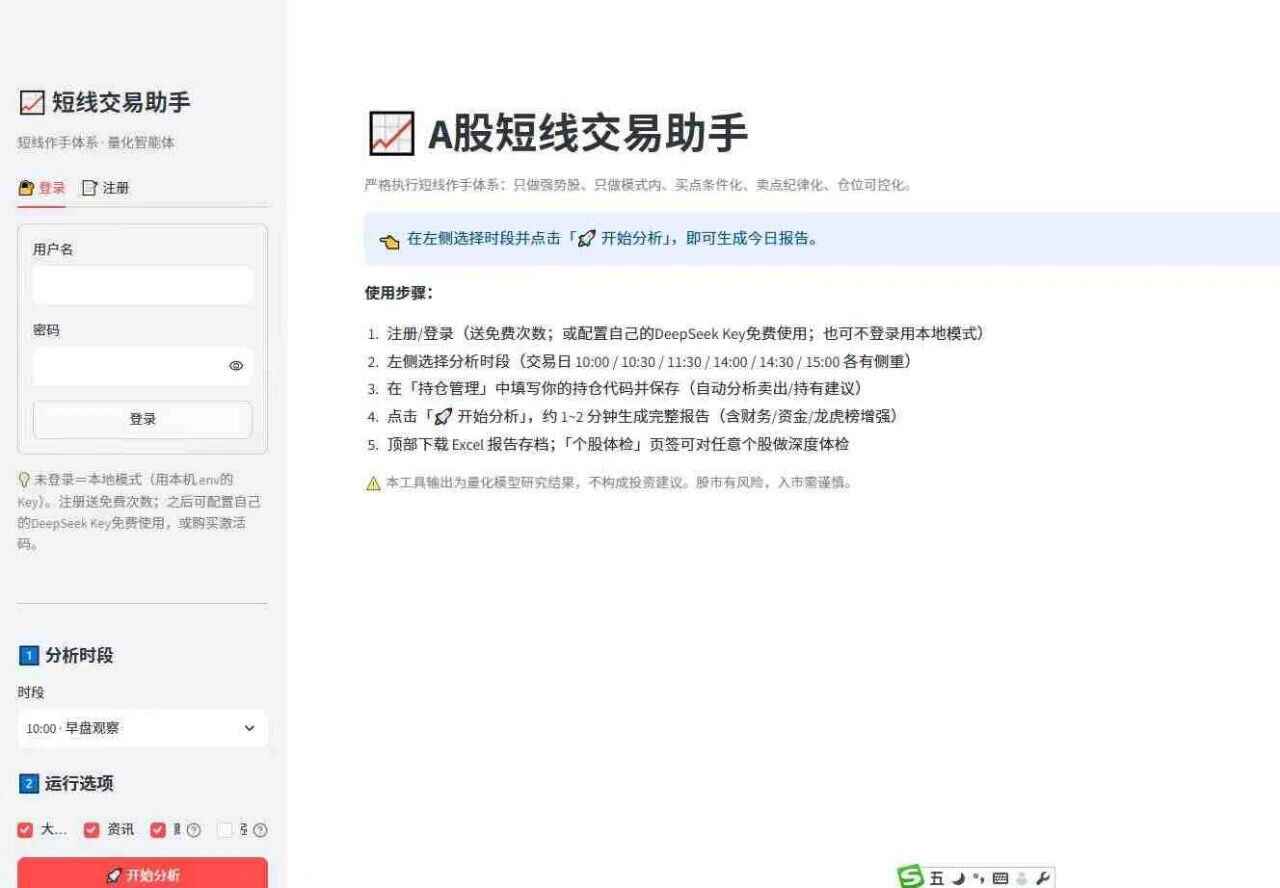This screenshot has height=888, width=1280.
Task: Click the help icon beside the third checkbox
Action: [194, 830]
